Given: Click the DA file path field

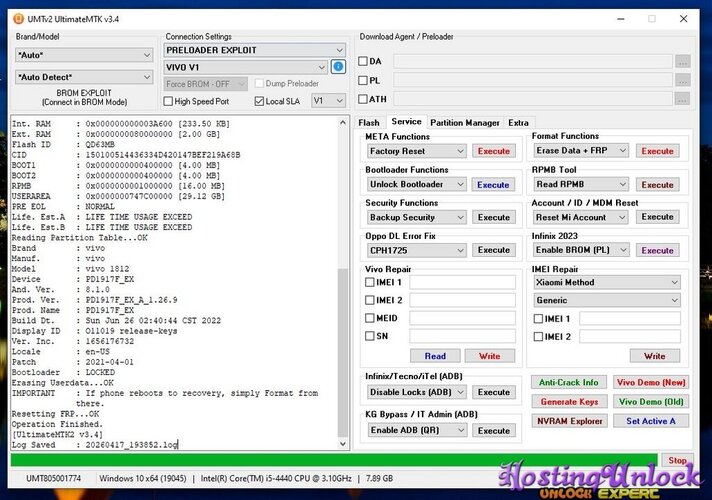Looking at the screenshot, I should (533, 61).
